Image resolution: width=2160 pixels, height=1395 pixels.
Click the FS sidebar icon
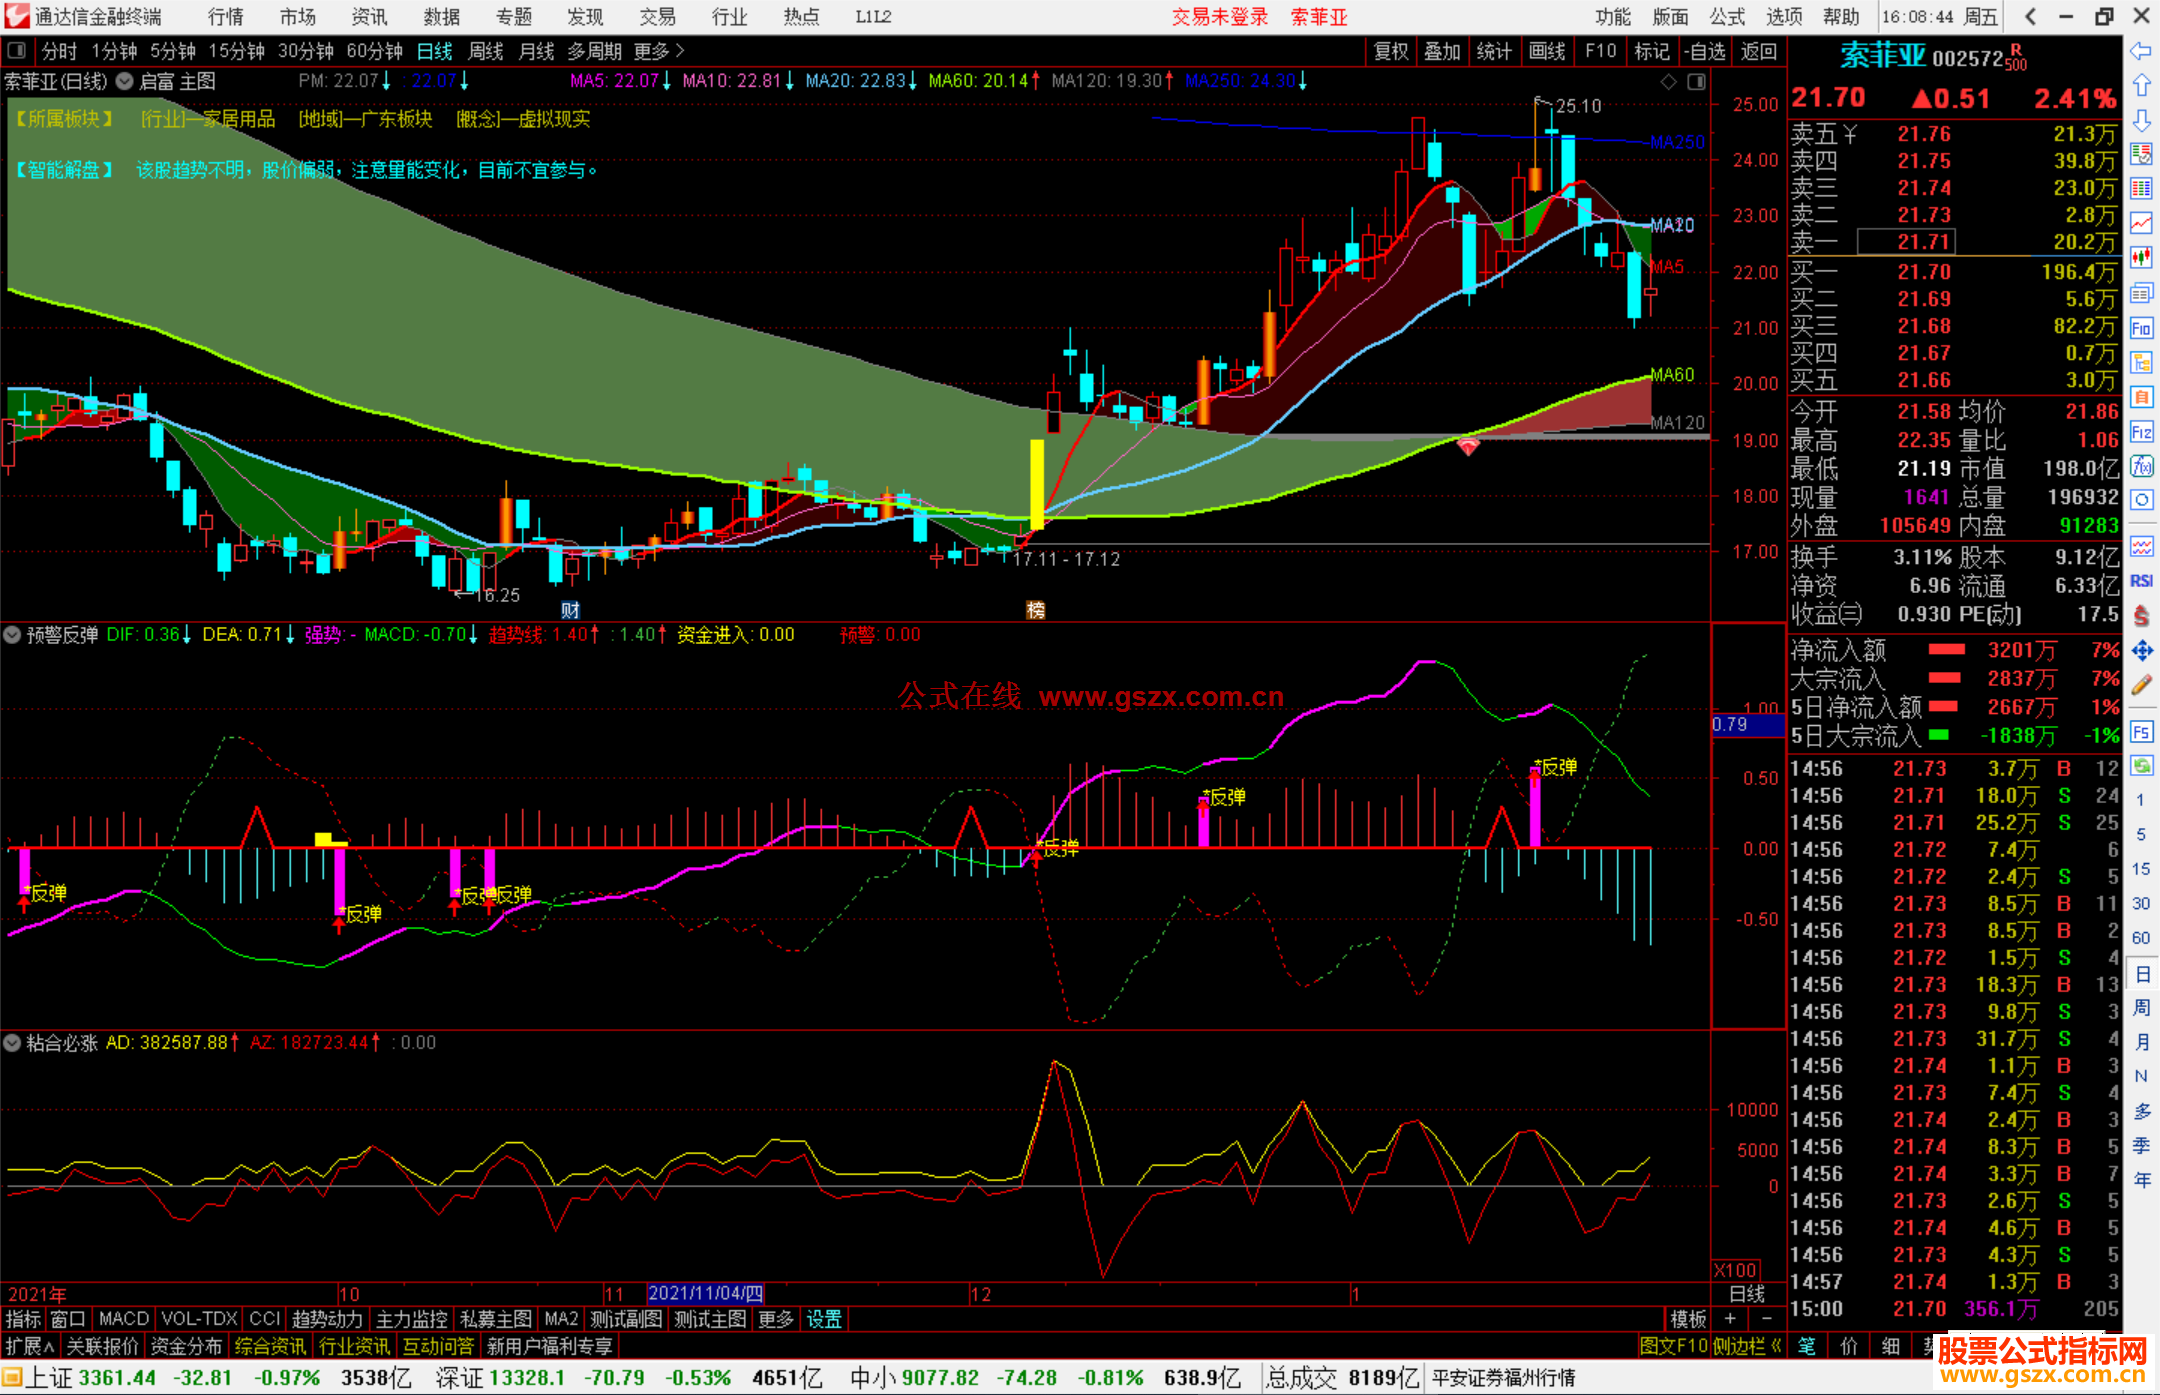(2141, 732)
